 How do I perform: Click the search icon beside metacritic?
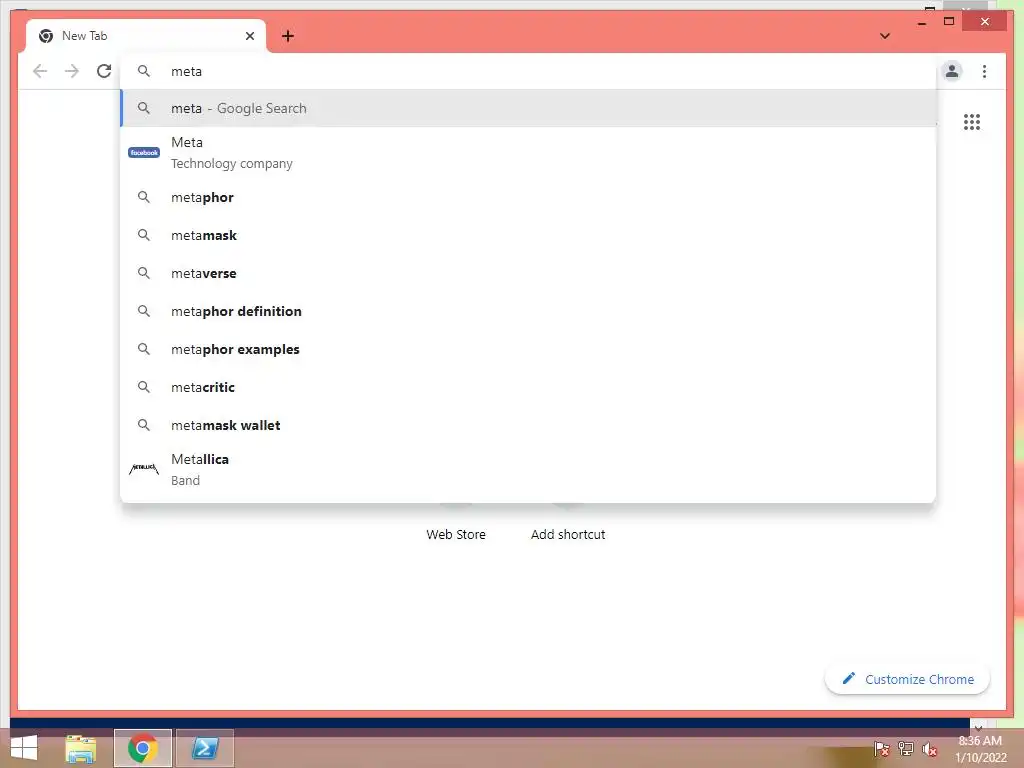point(144,387)
